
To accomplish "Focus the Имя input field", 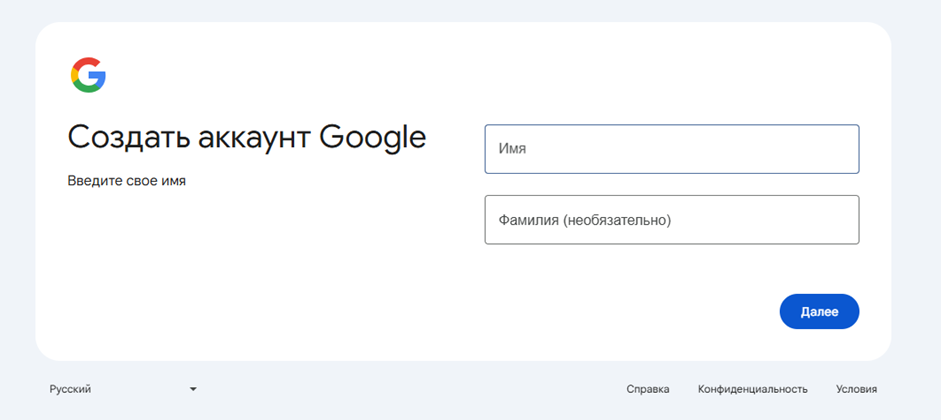I will click(x=672, y=149).
